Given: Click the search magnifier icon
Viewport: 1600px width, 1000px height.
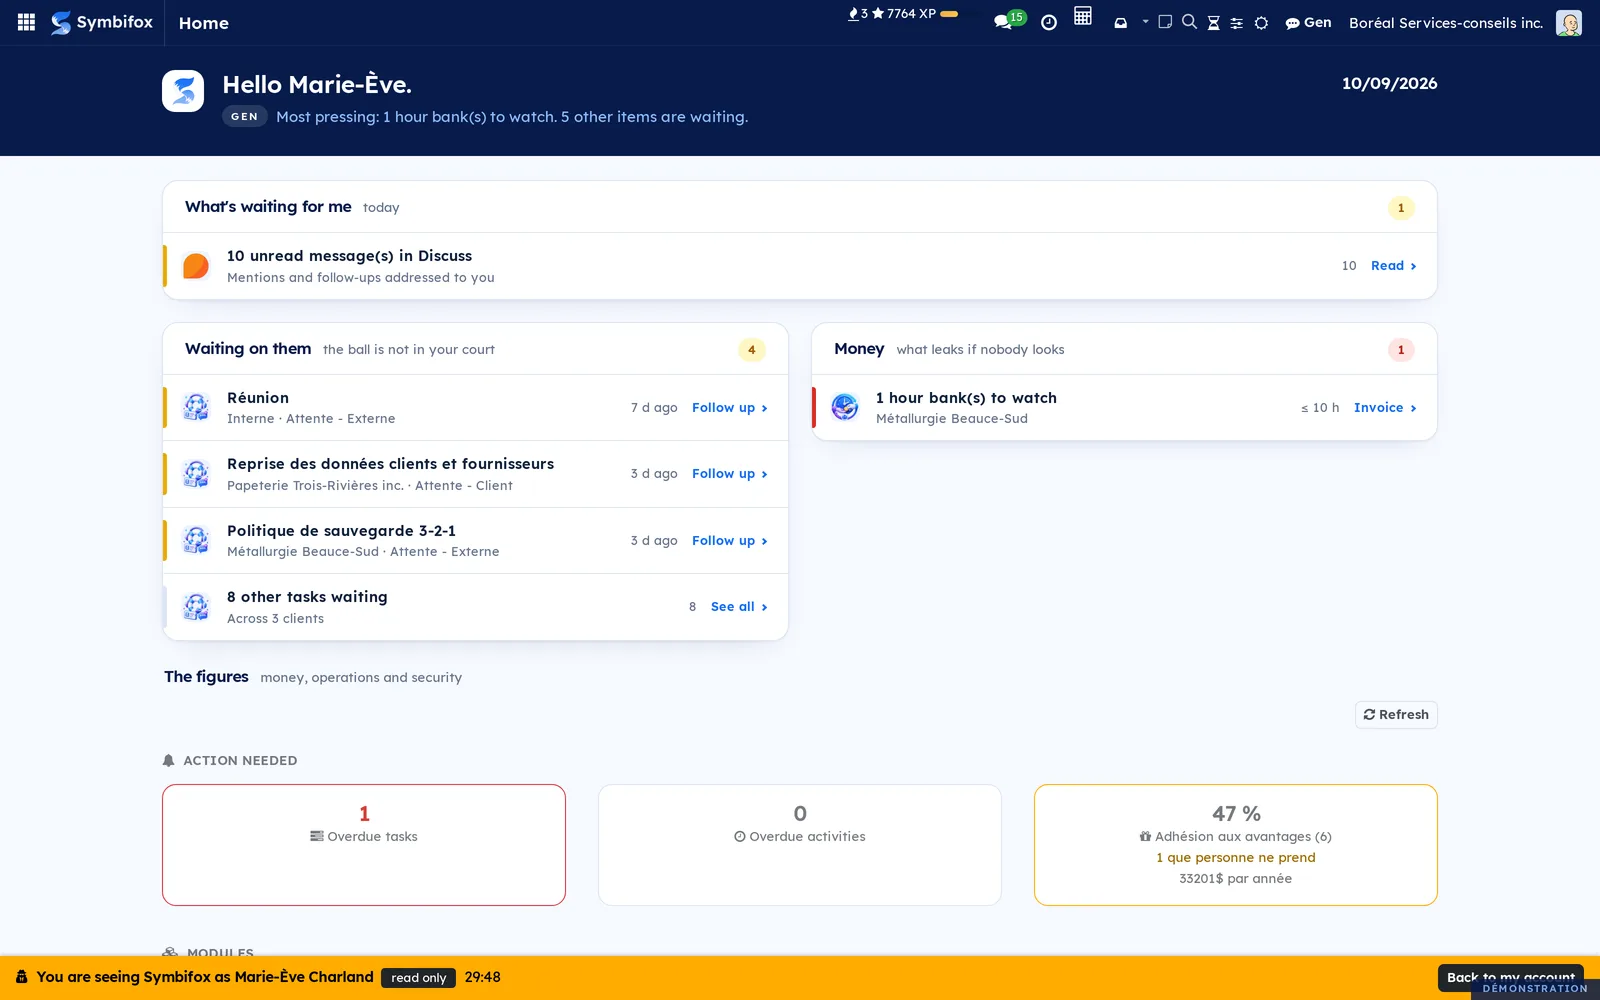Looking at the screenshot, I should (1189, 22).
